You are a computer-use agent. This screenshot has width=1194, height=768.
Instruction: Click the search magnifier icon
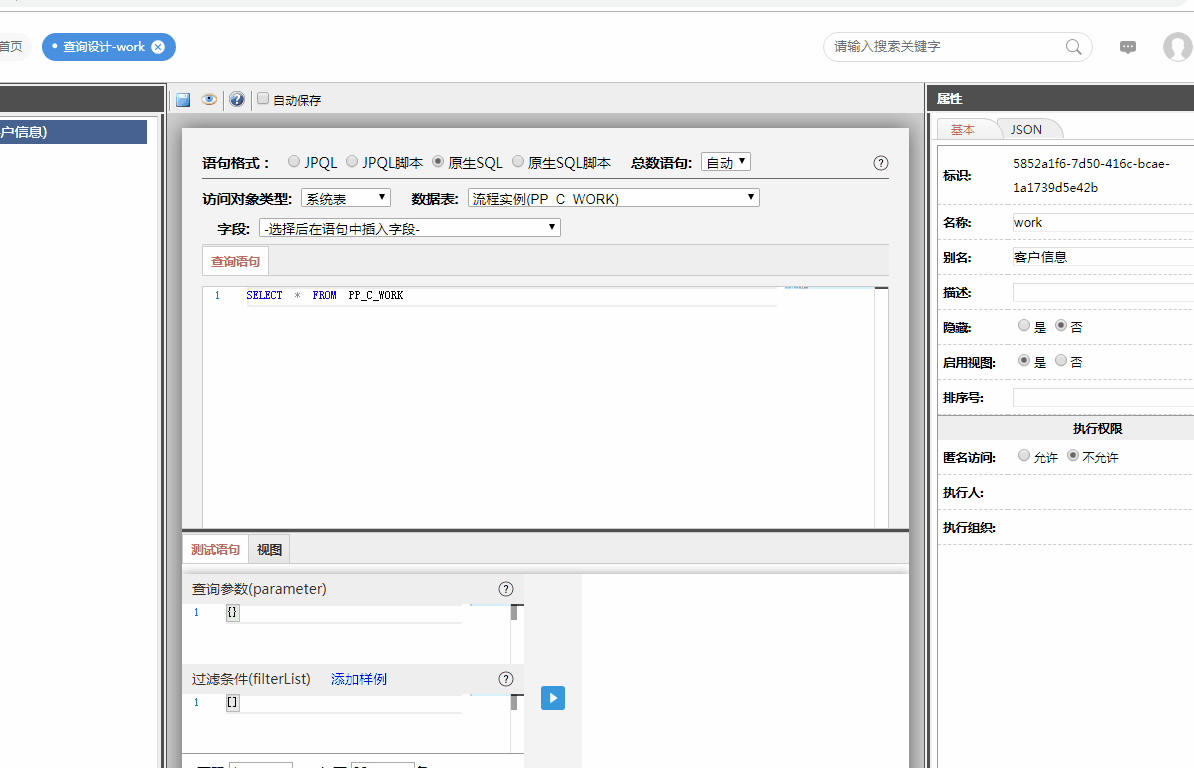[1073, 47]
